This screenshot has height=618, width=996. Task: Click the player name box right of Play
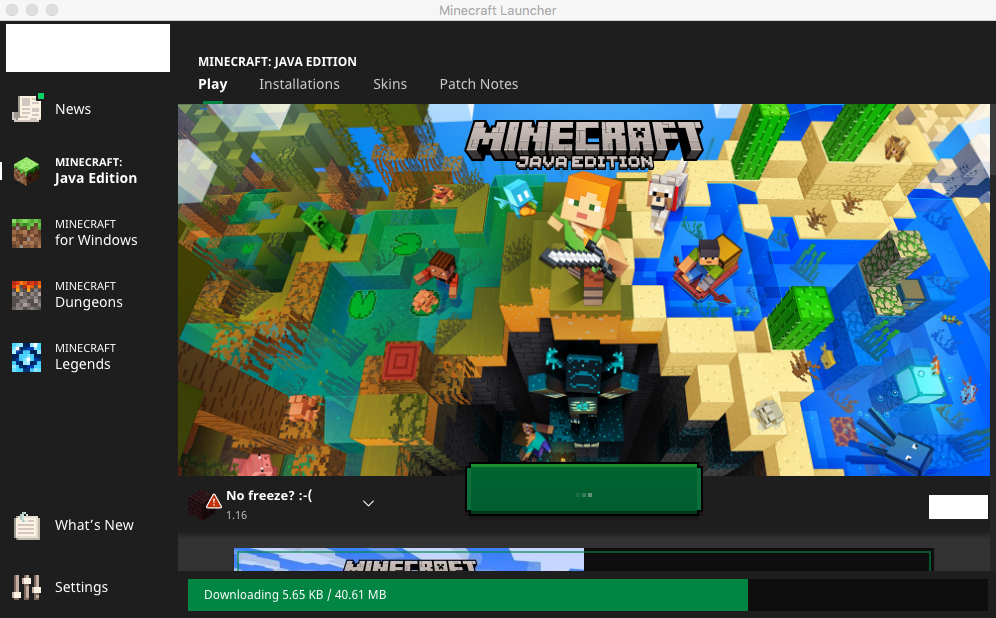(957, 507)
